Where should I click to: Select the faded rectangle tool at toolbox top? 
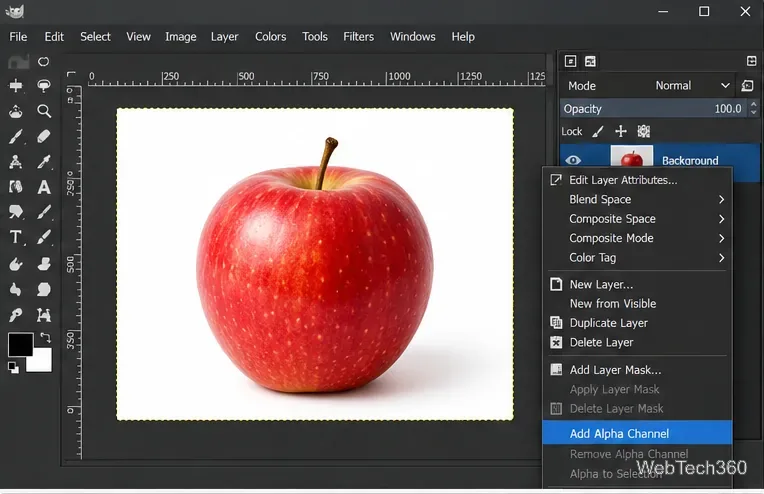(x=19, y=62)
